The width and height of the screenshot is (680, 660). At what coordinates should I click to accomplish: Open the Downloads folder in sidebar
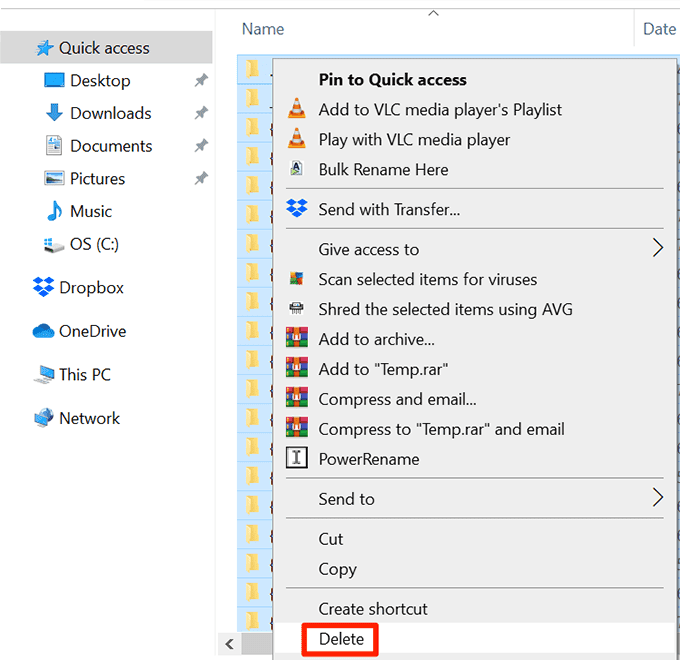(x=110, y=113)
